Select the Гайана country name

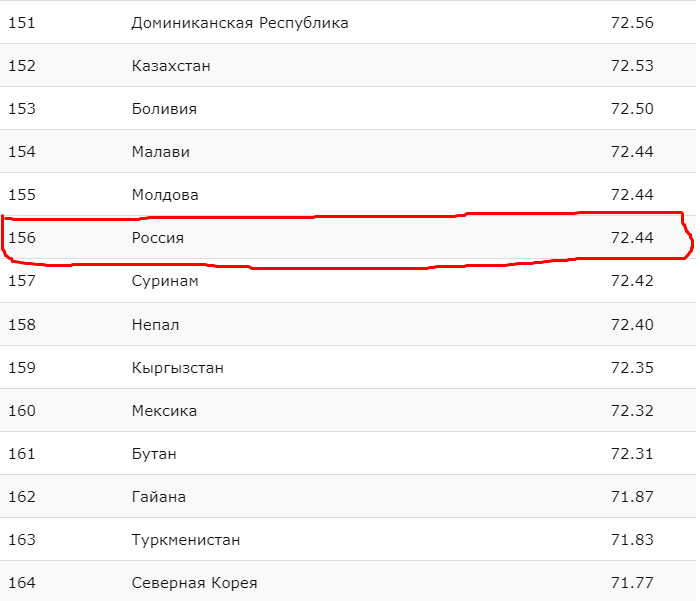pyautogui.click(x=158, y=497)
